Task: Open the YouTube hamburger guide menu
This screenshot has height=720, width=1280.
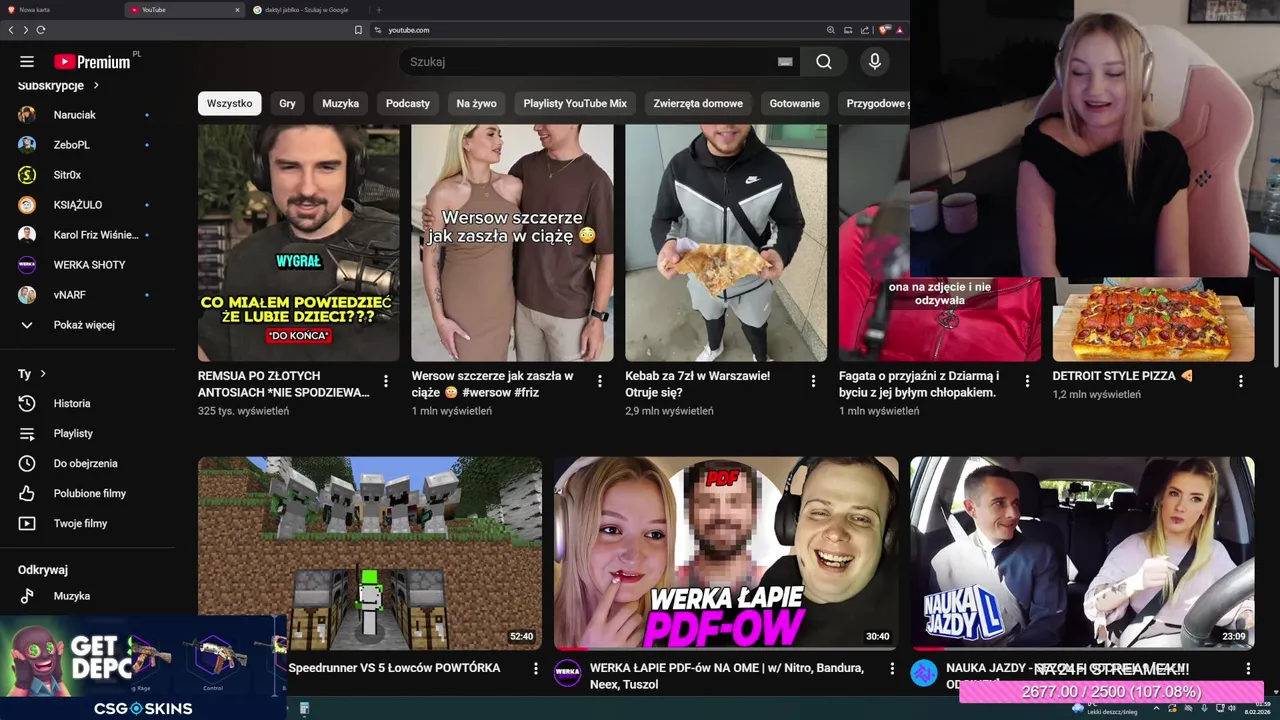Action: coord(27,62)
